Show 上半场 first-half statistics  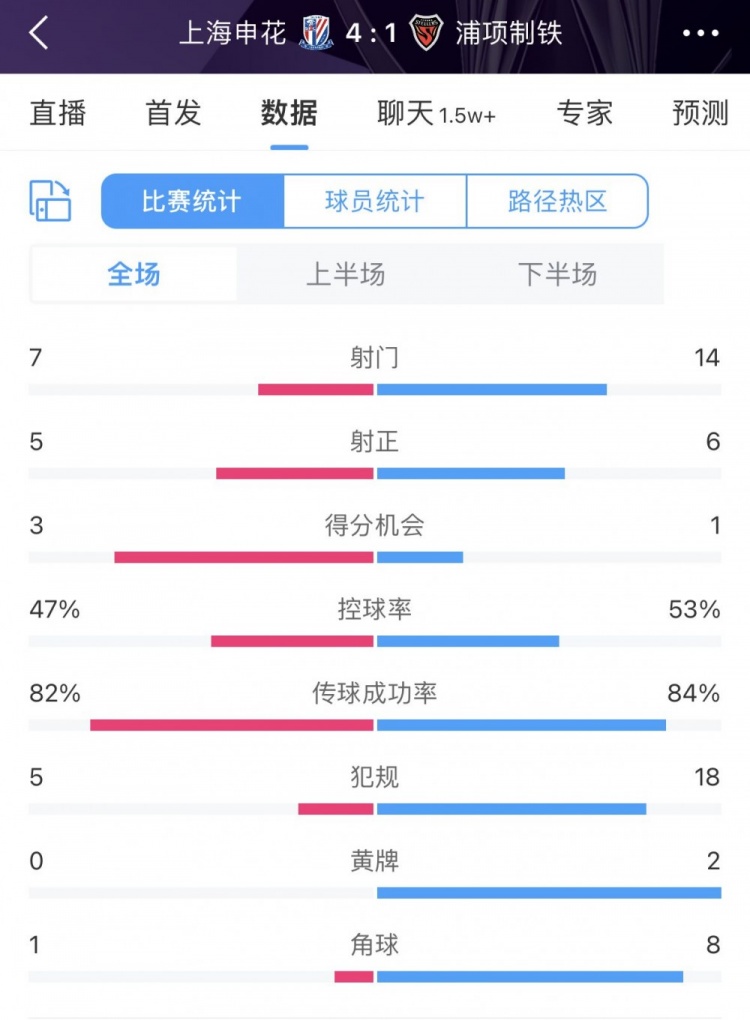pyautogui.click(x=346, y=274)
